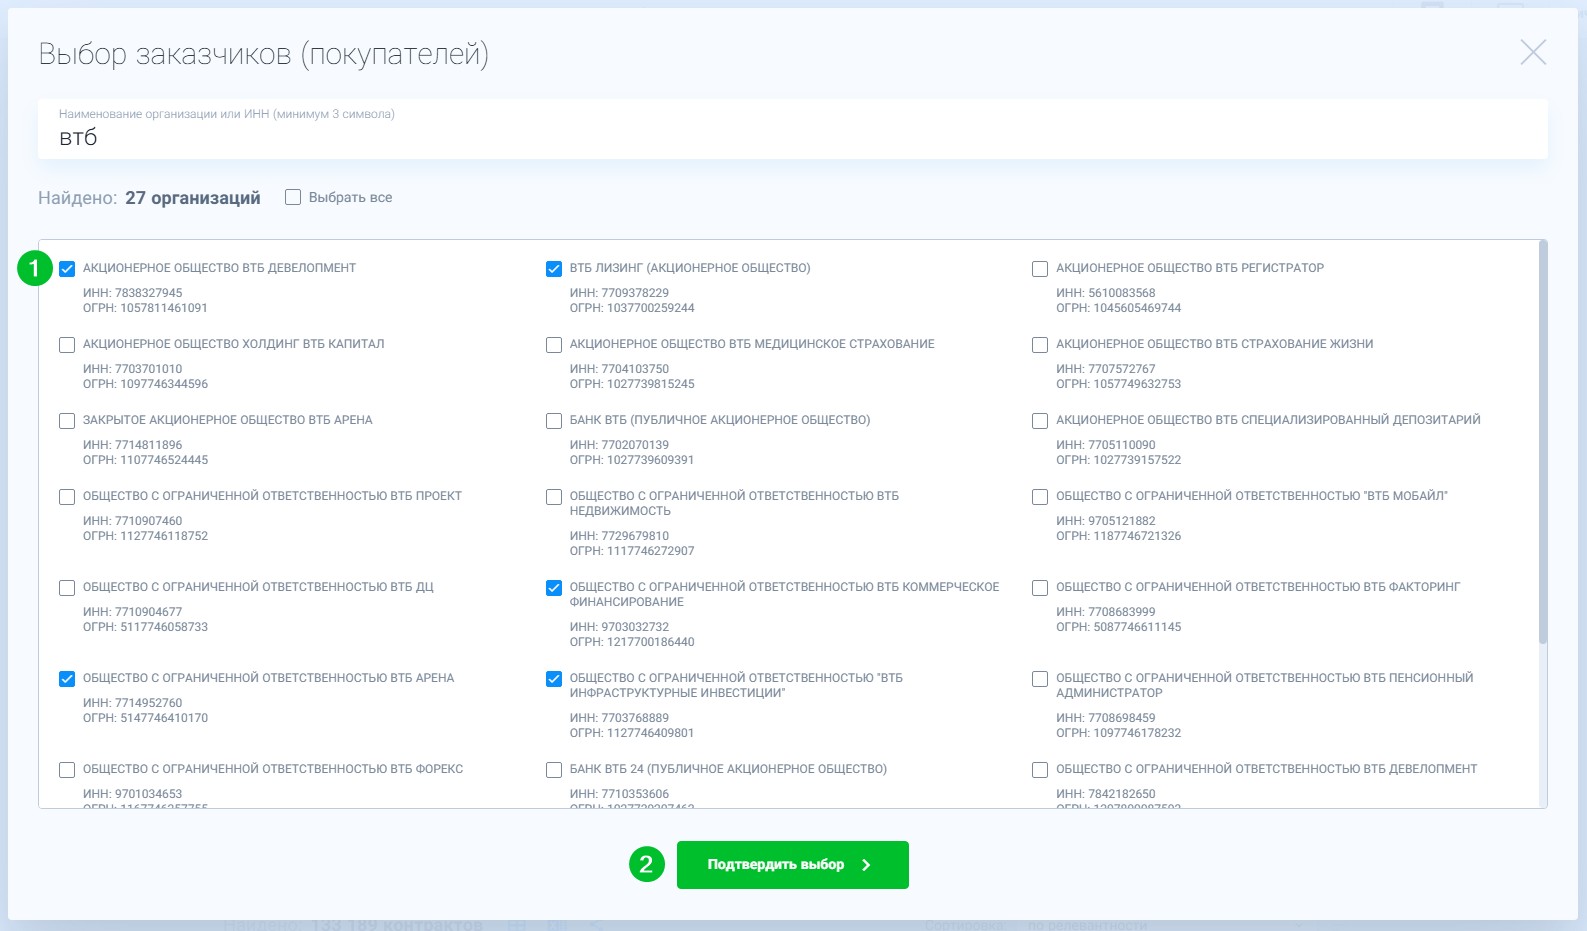Click text 'ОГРН: 1187746721326'

(x=1119, y=536)
